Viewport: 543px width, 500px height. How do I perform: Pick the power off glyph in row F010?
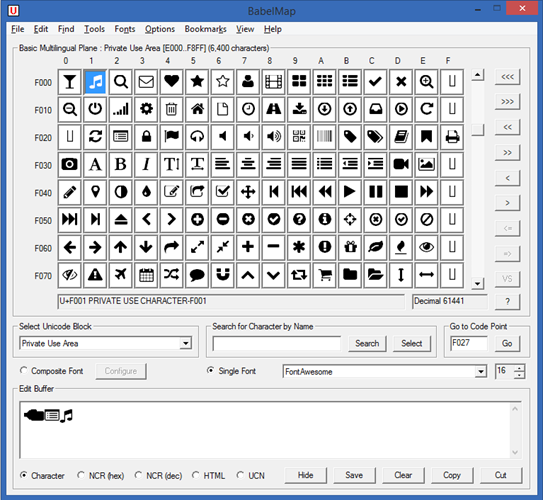(95, 109)
